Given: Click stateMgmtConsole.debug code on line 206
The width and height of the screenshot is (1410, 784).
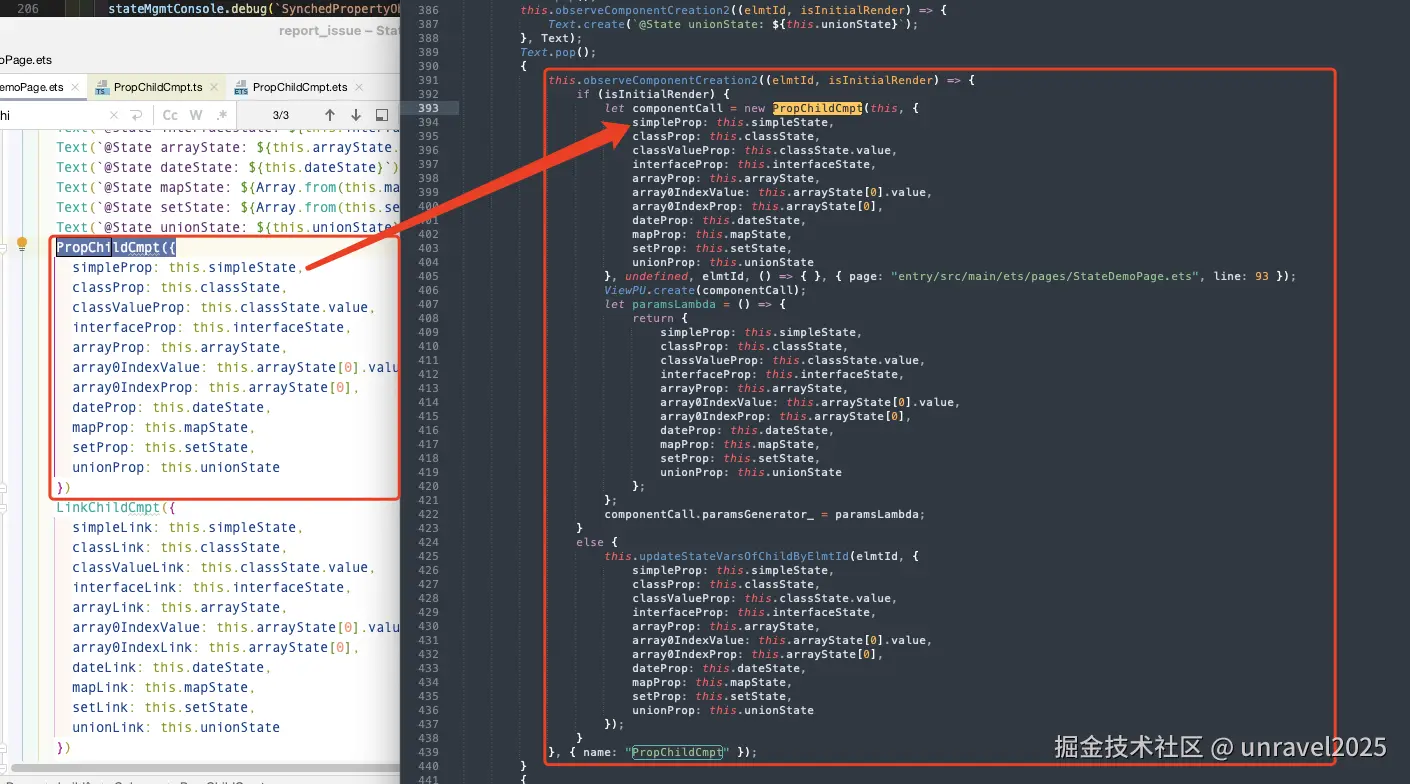Looking at the screenshot, I should 254,9.
